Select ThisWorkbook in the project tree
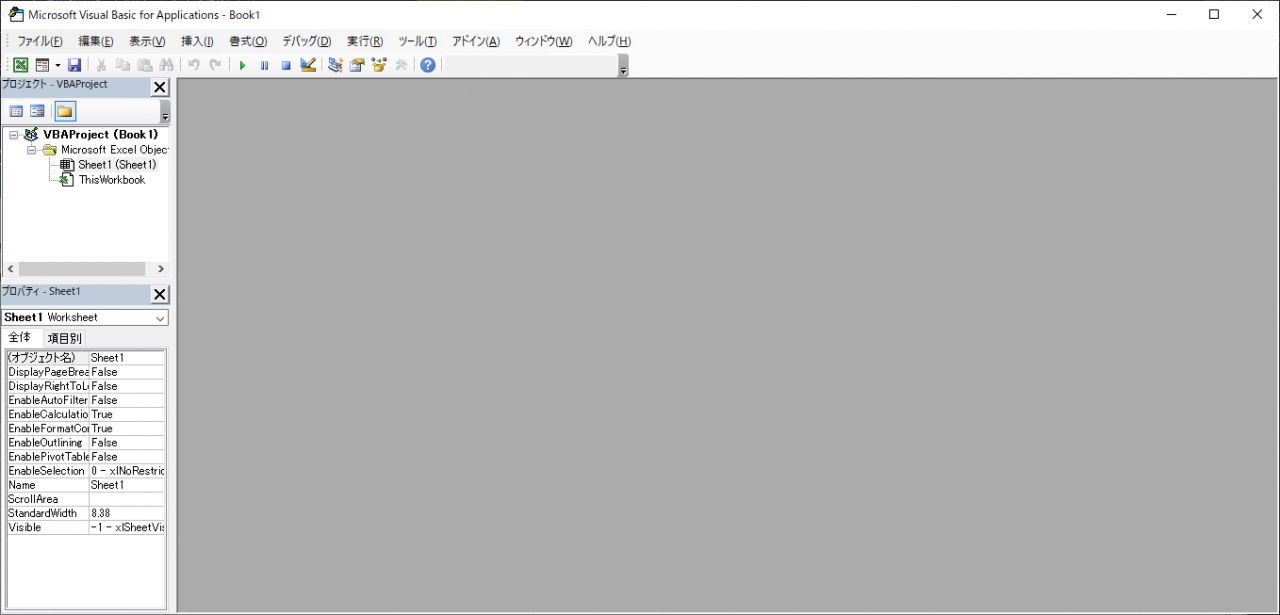 tap(112, 180)
